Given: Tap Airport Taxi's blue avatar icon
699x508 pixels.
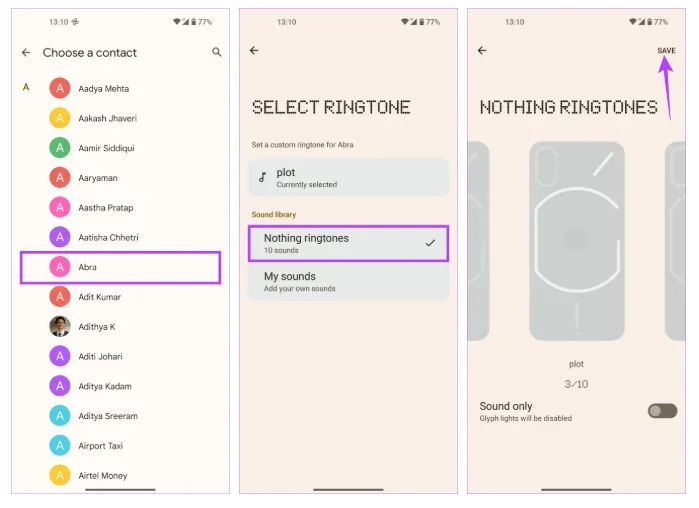Looking at the screenshot, I should pos(60,446).
